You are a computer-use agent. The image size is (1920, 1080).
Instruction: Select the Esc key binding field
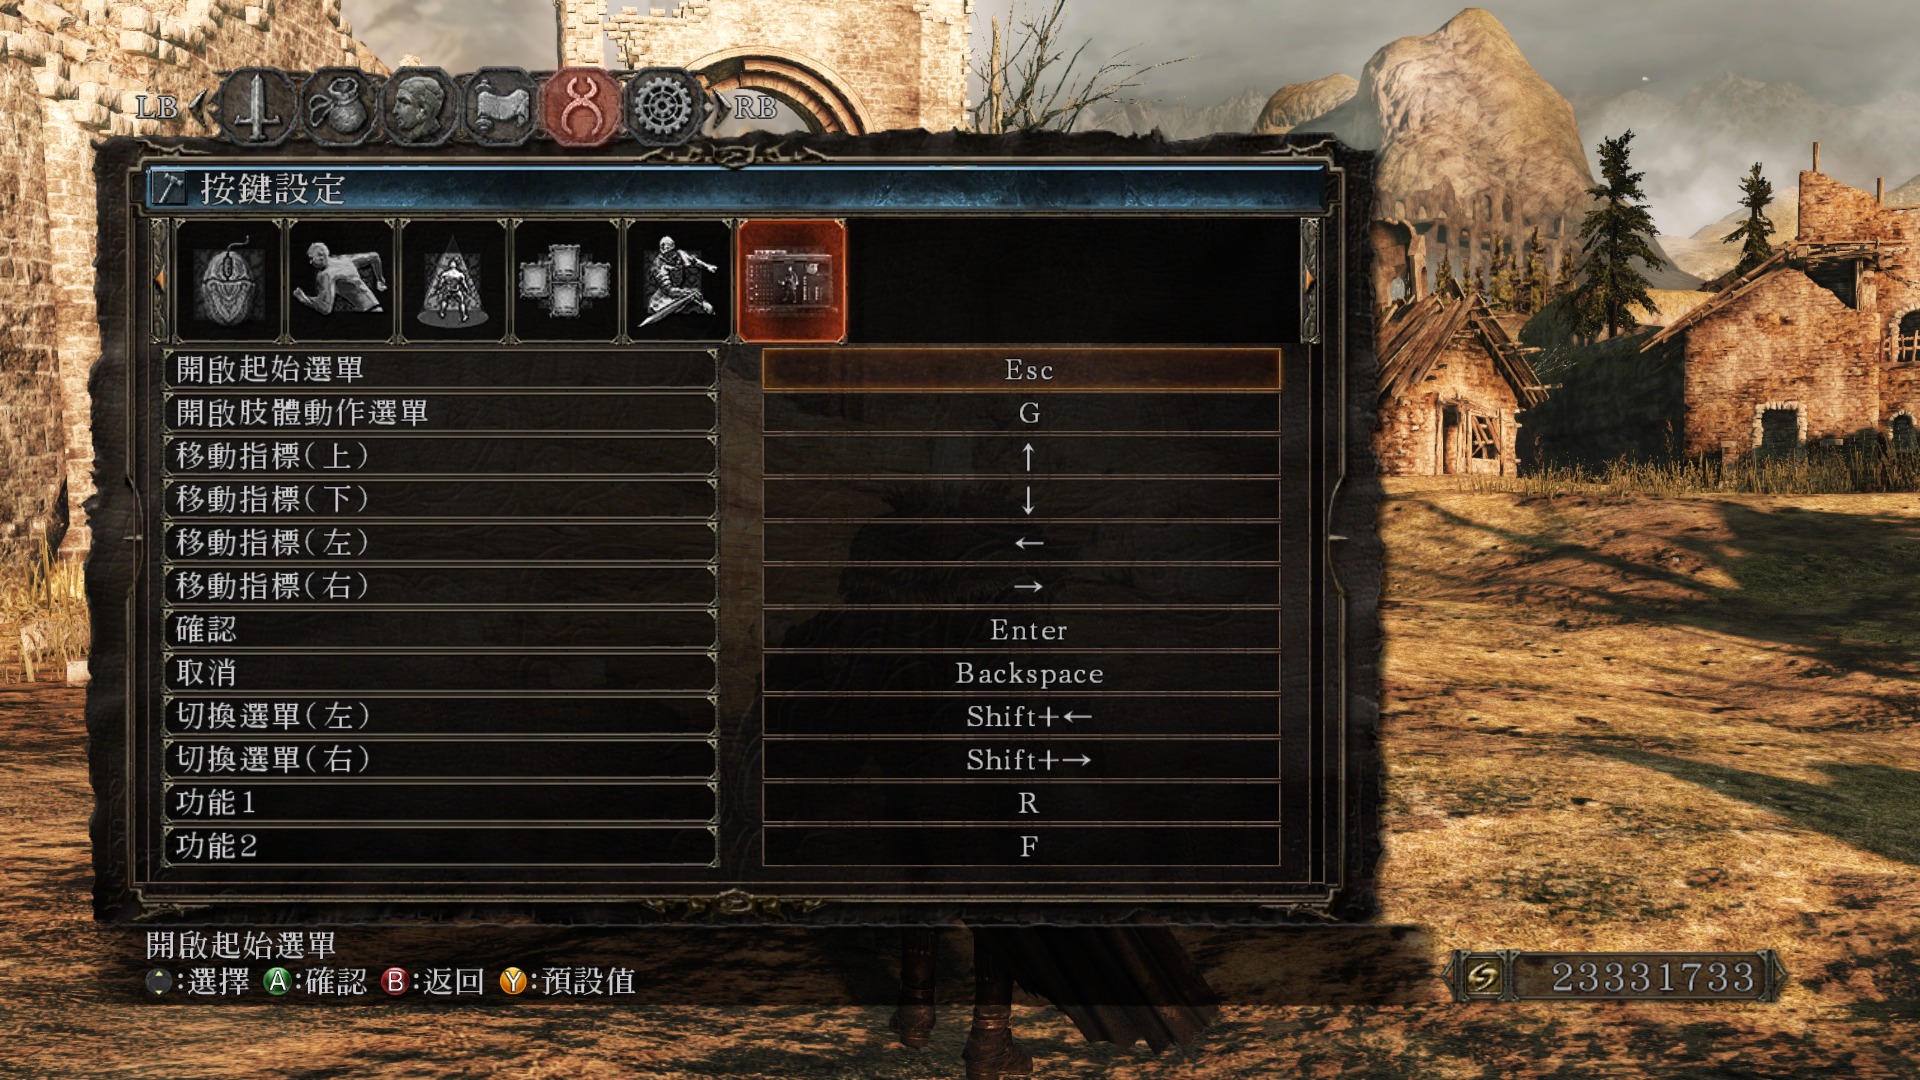click(x=1021, y=369)
